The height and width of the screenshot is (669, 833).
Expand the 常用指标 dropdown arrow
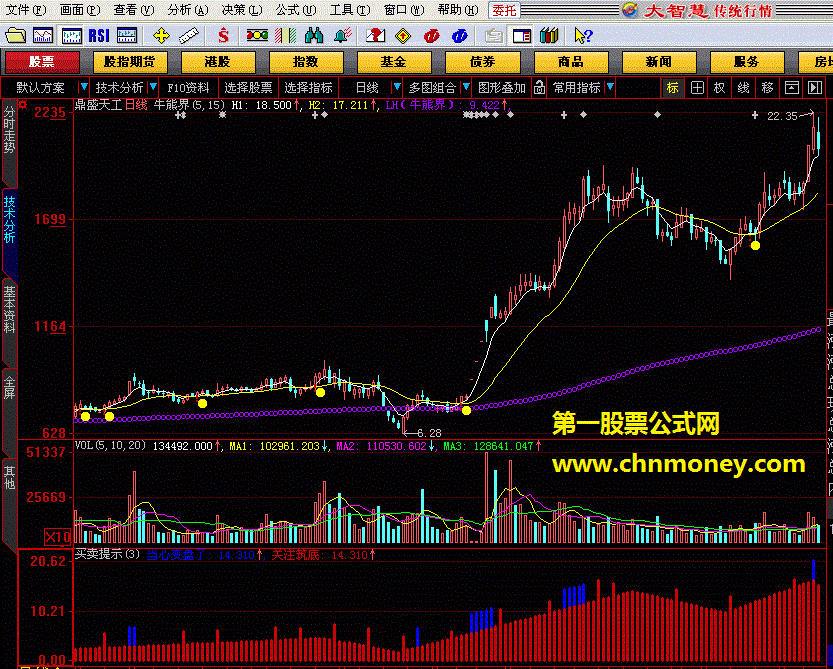tap(610, 87)
